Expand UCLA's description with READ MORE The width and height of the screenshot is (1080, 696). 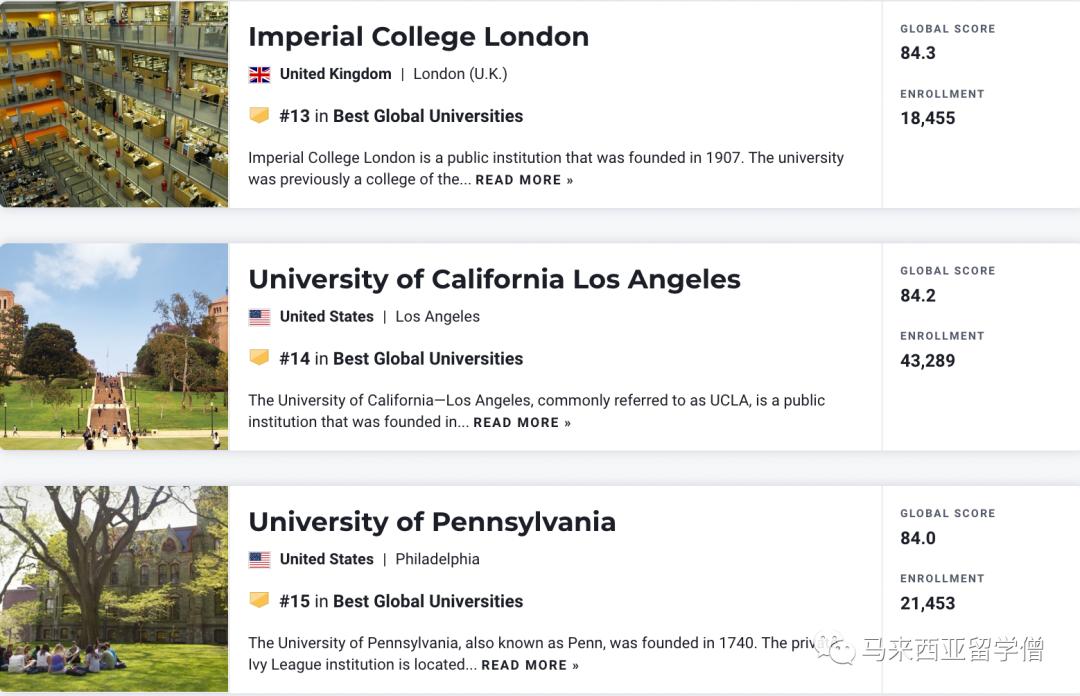[x=514, y=422]
